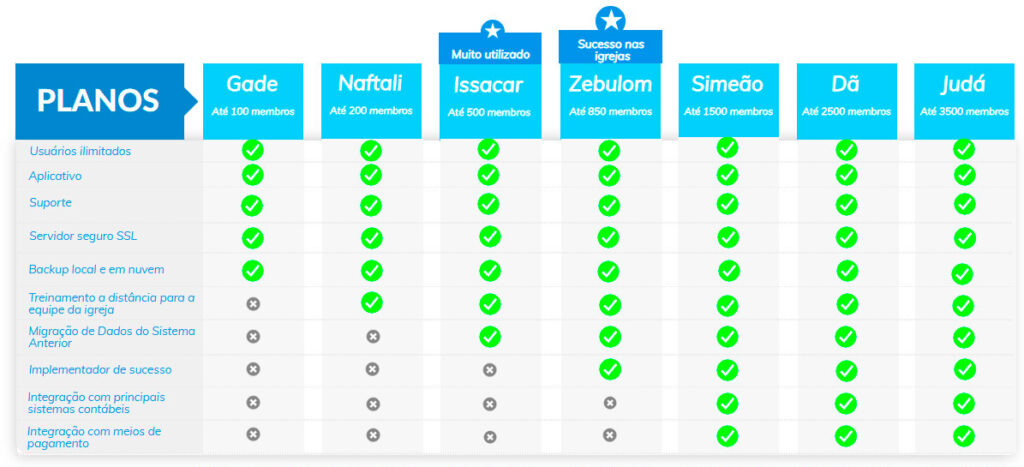The width and height of the screenshot is (1024, 467).
Task: Click Gade's green check for Usuários ilimitados
Action: point(253,151)
